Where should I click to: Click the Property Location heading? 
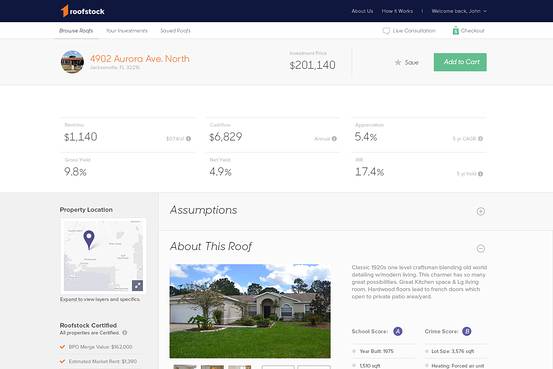click(x=86, y=210)
